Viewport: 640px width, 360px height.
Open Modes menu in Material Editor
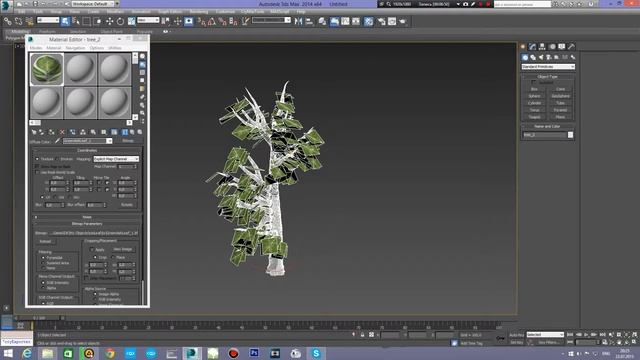[x=36, y=48]
